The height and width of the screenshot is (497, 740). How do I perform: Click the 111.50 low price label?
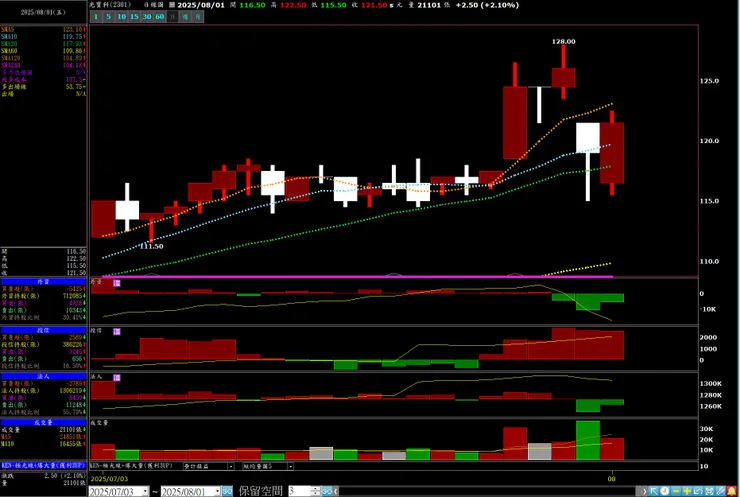click(x=151, y=246)
